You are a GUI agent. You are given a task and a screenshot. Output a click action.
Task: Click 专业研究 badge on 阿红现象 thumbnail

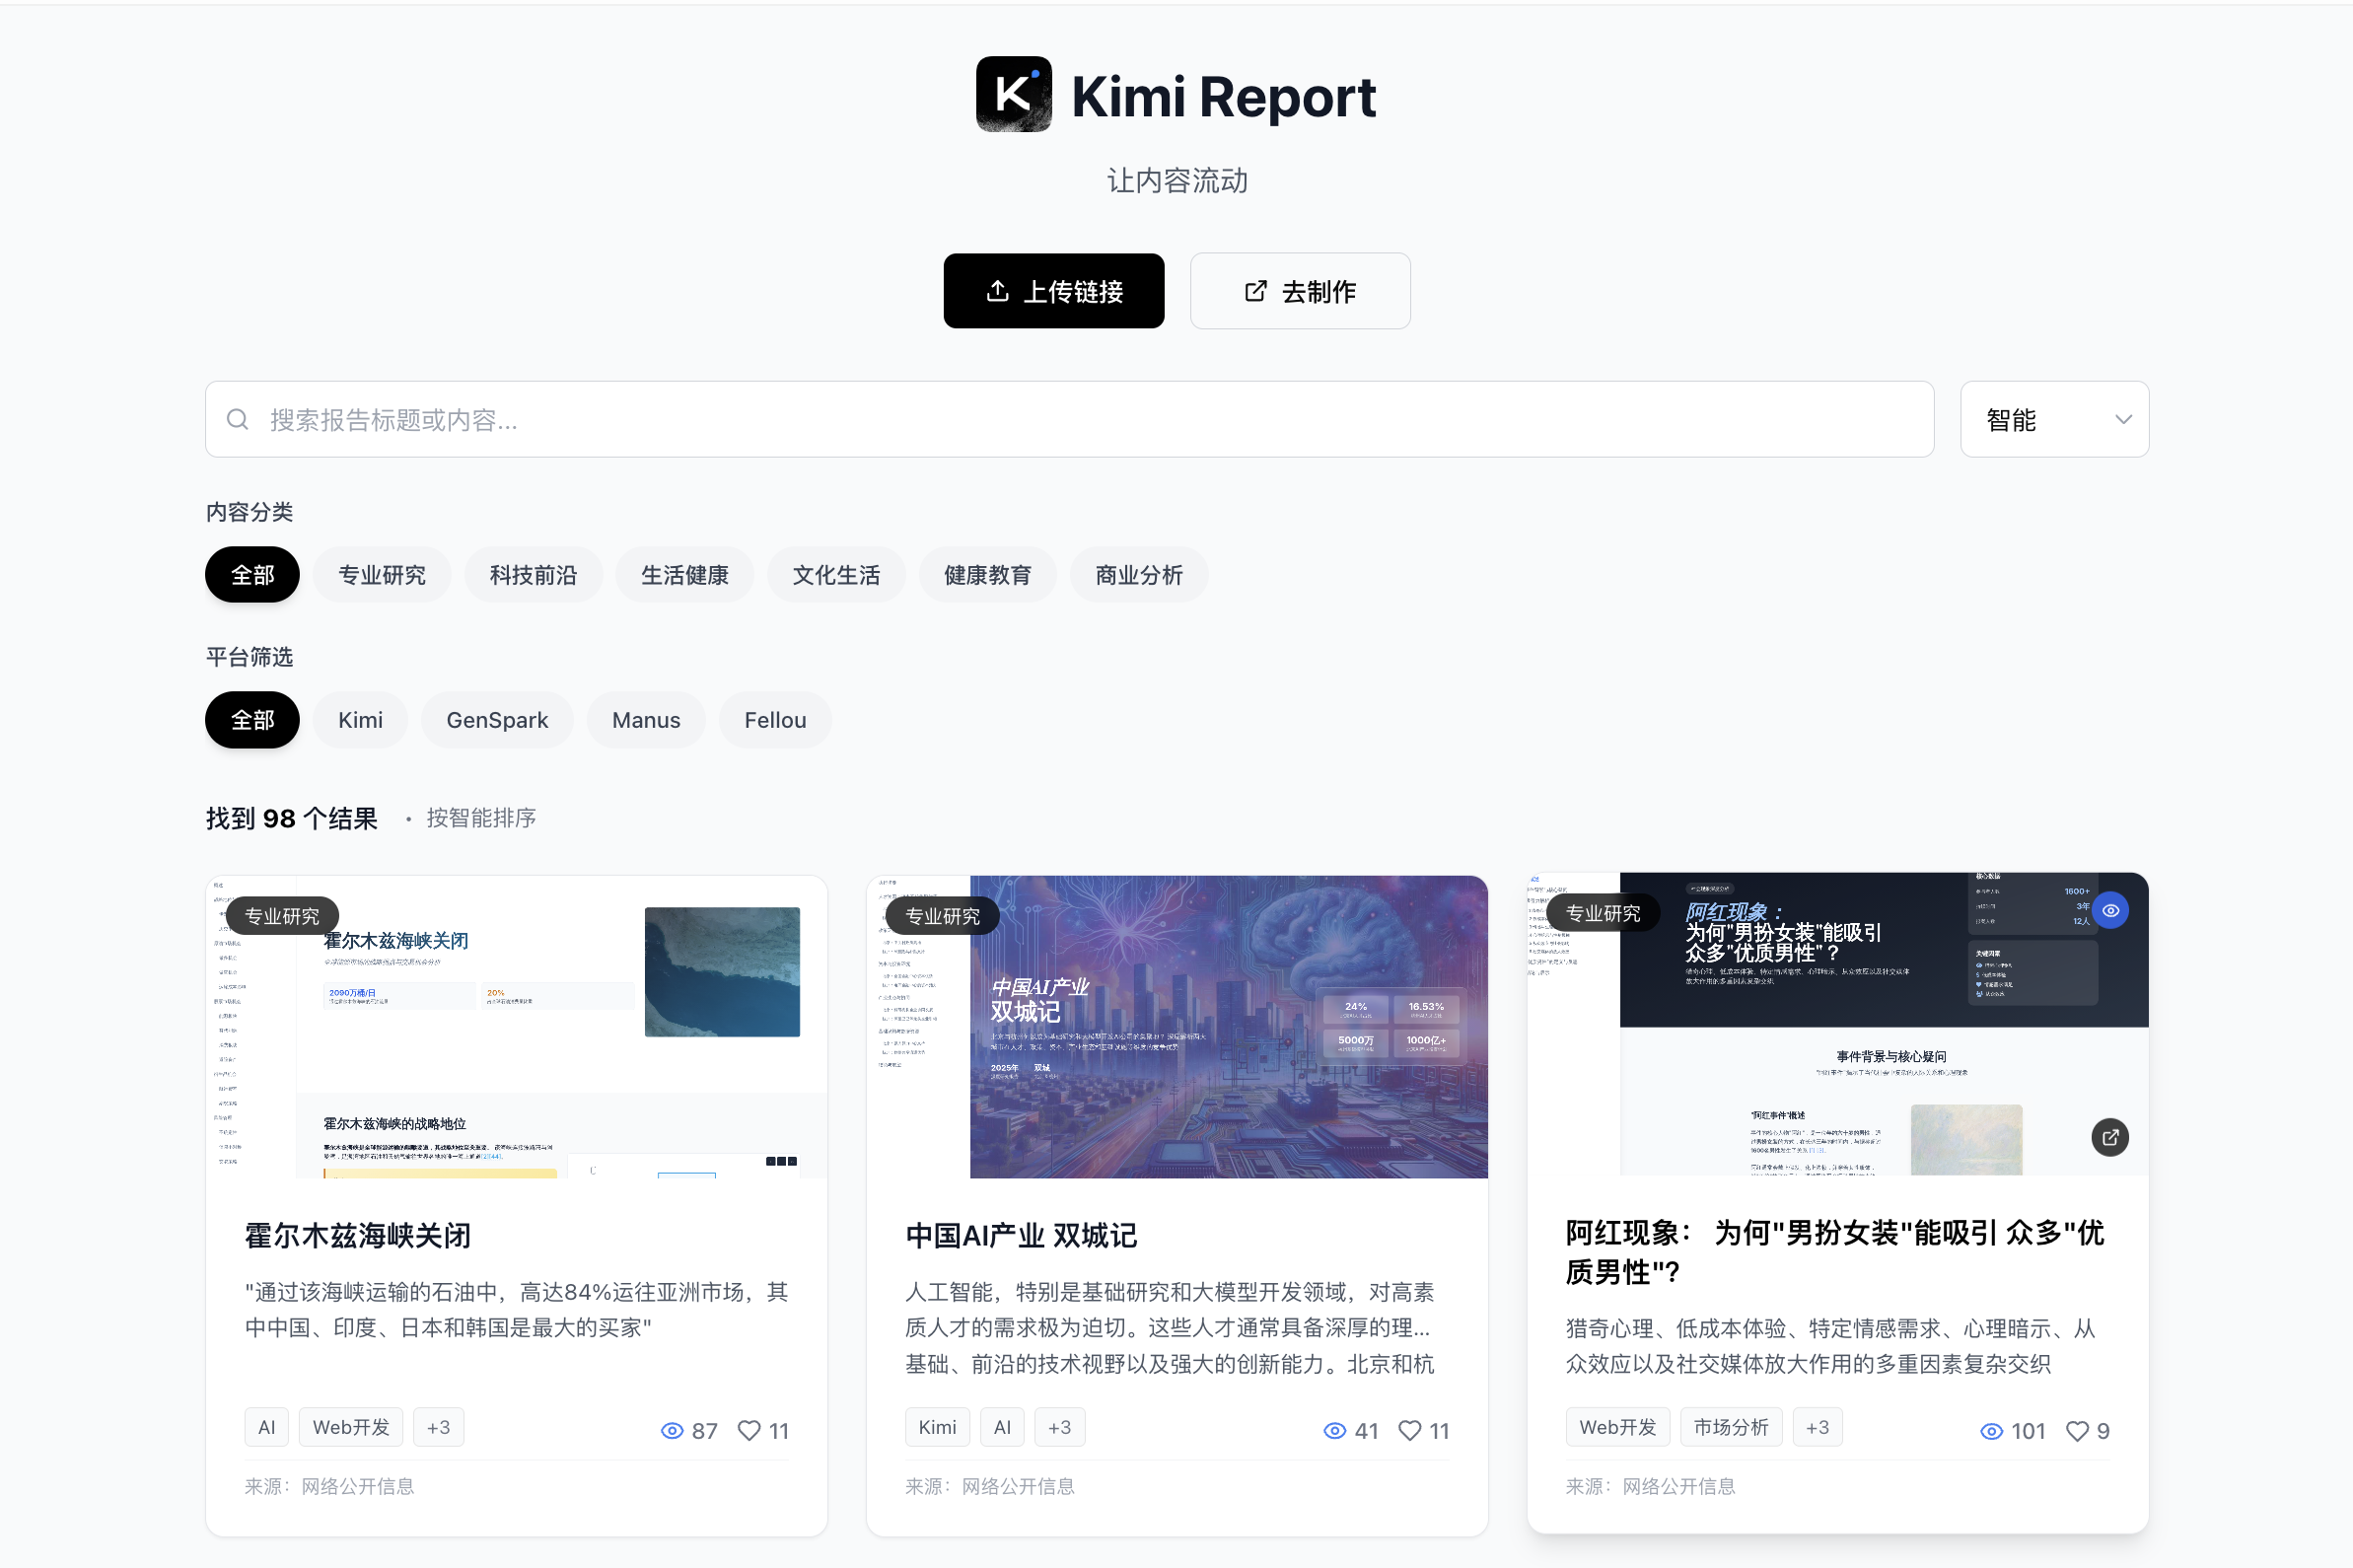click(1603, 913)
